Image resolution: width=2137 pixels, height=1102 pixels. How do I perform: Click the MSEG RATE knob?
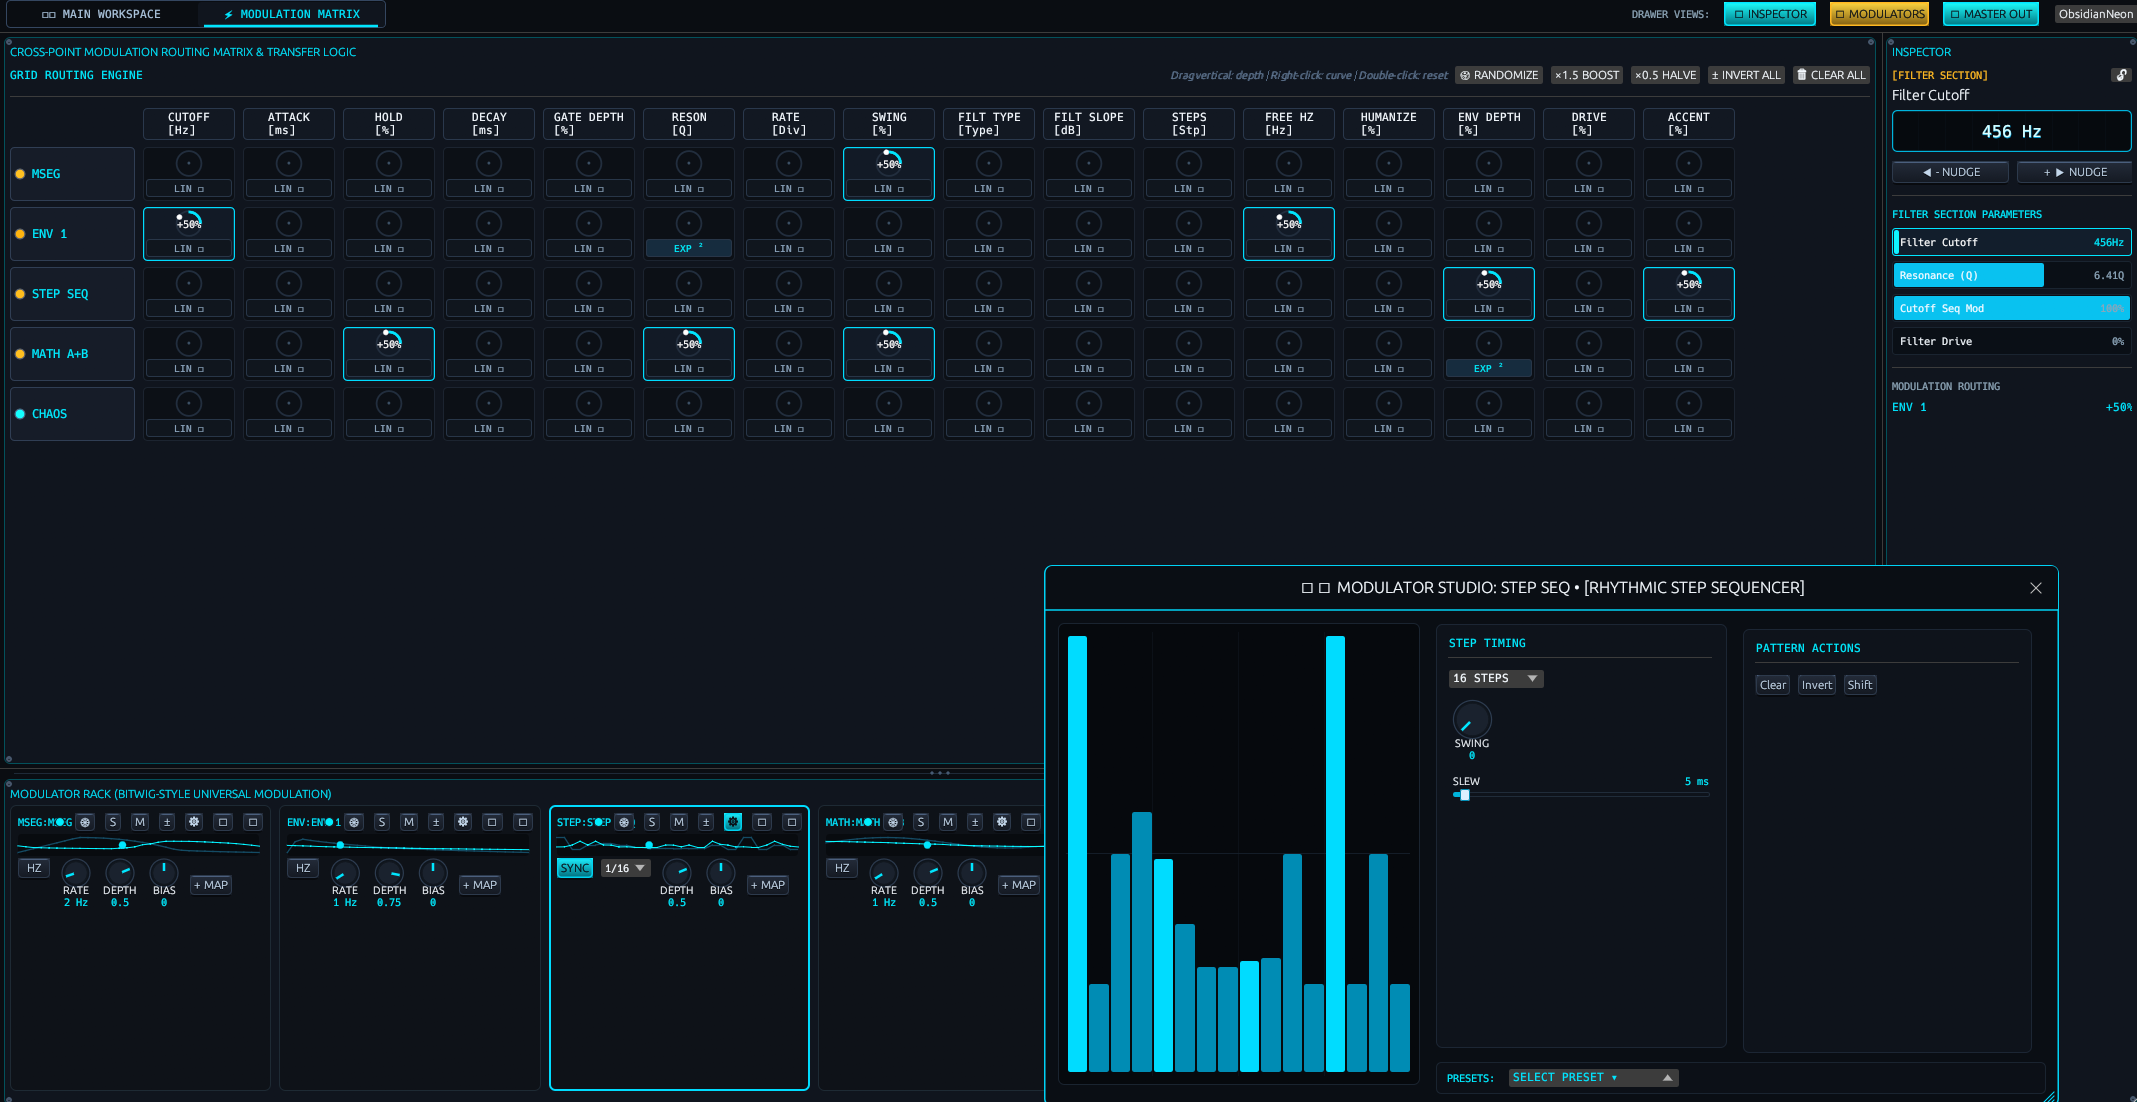pos(76,872)
